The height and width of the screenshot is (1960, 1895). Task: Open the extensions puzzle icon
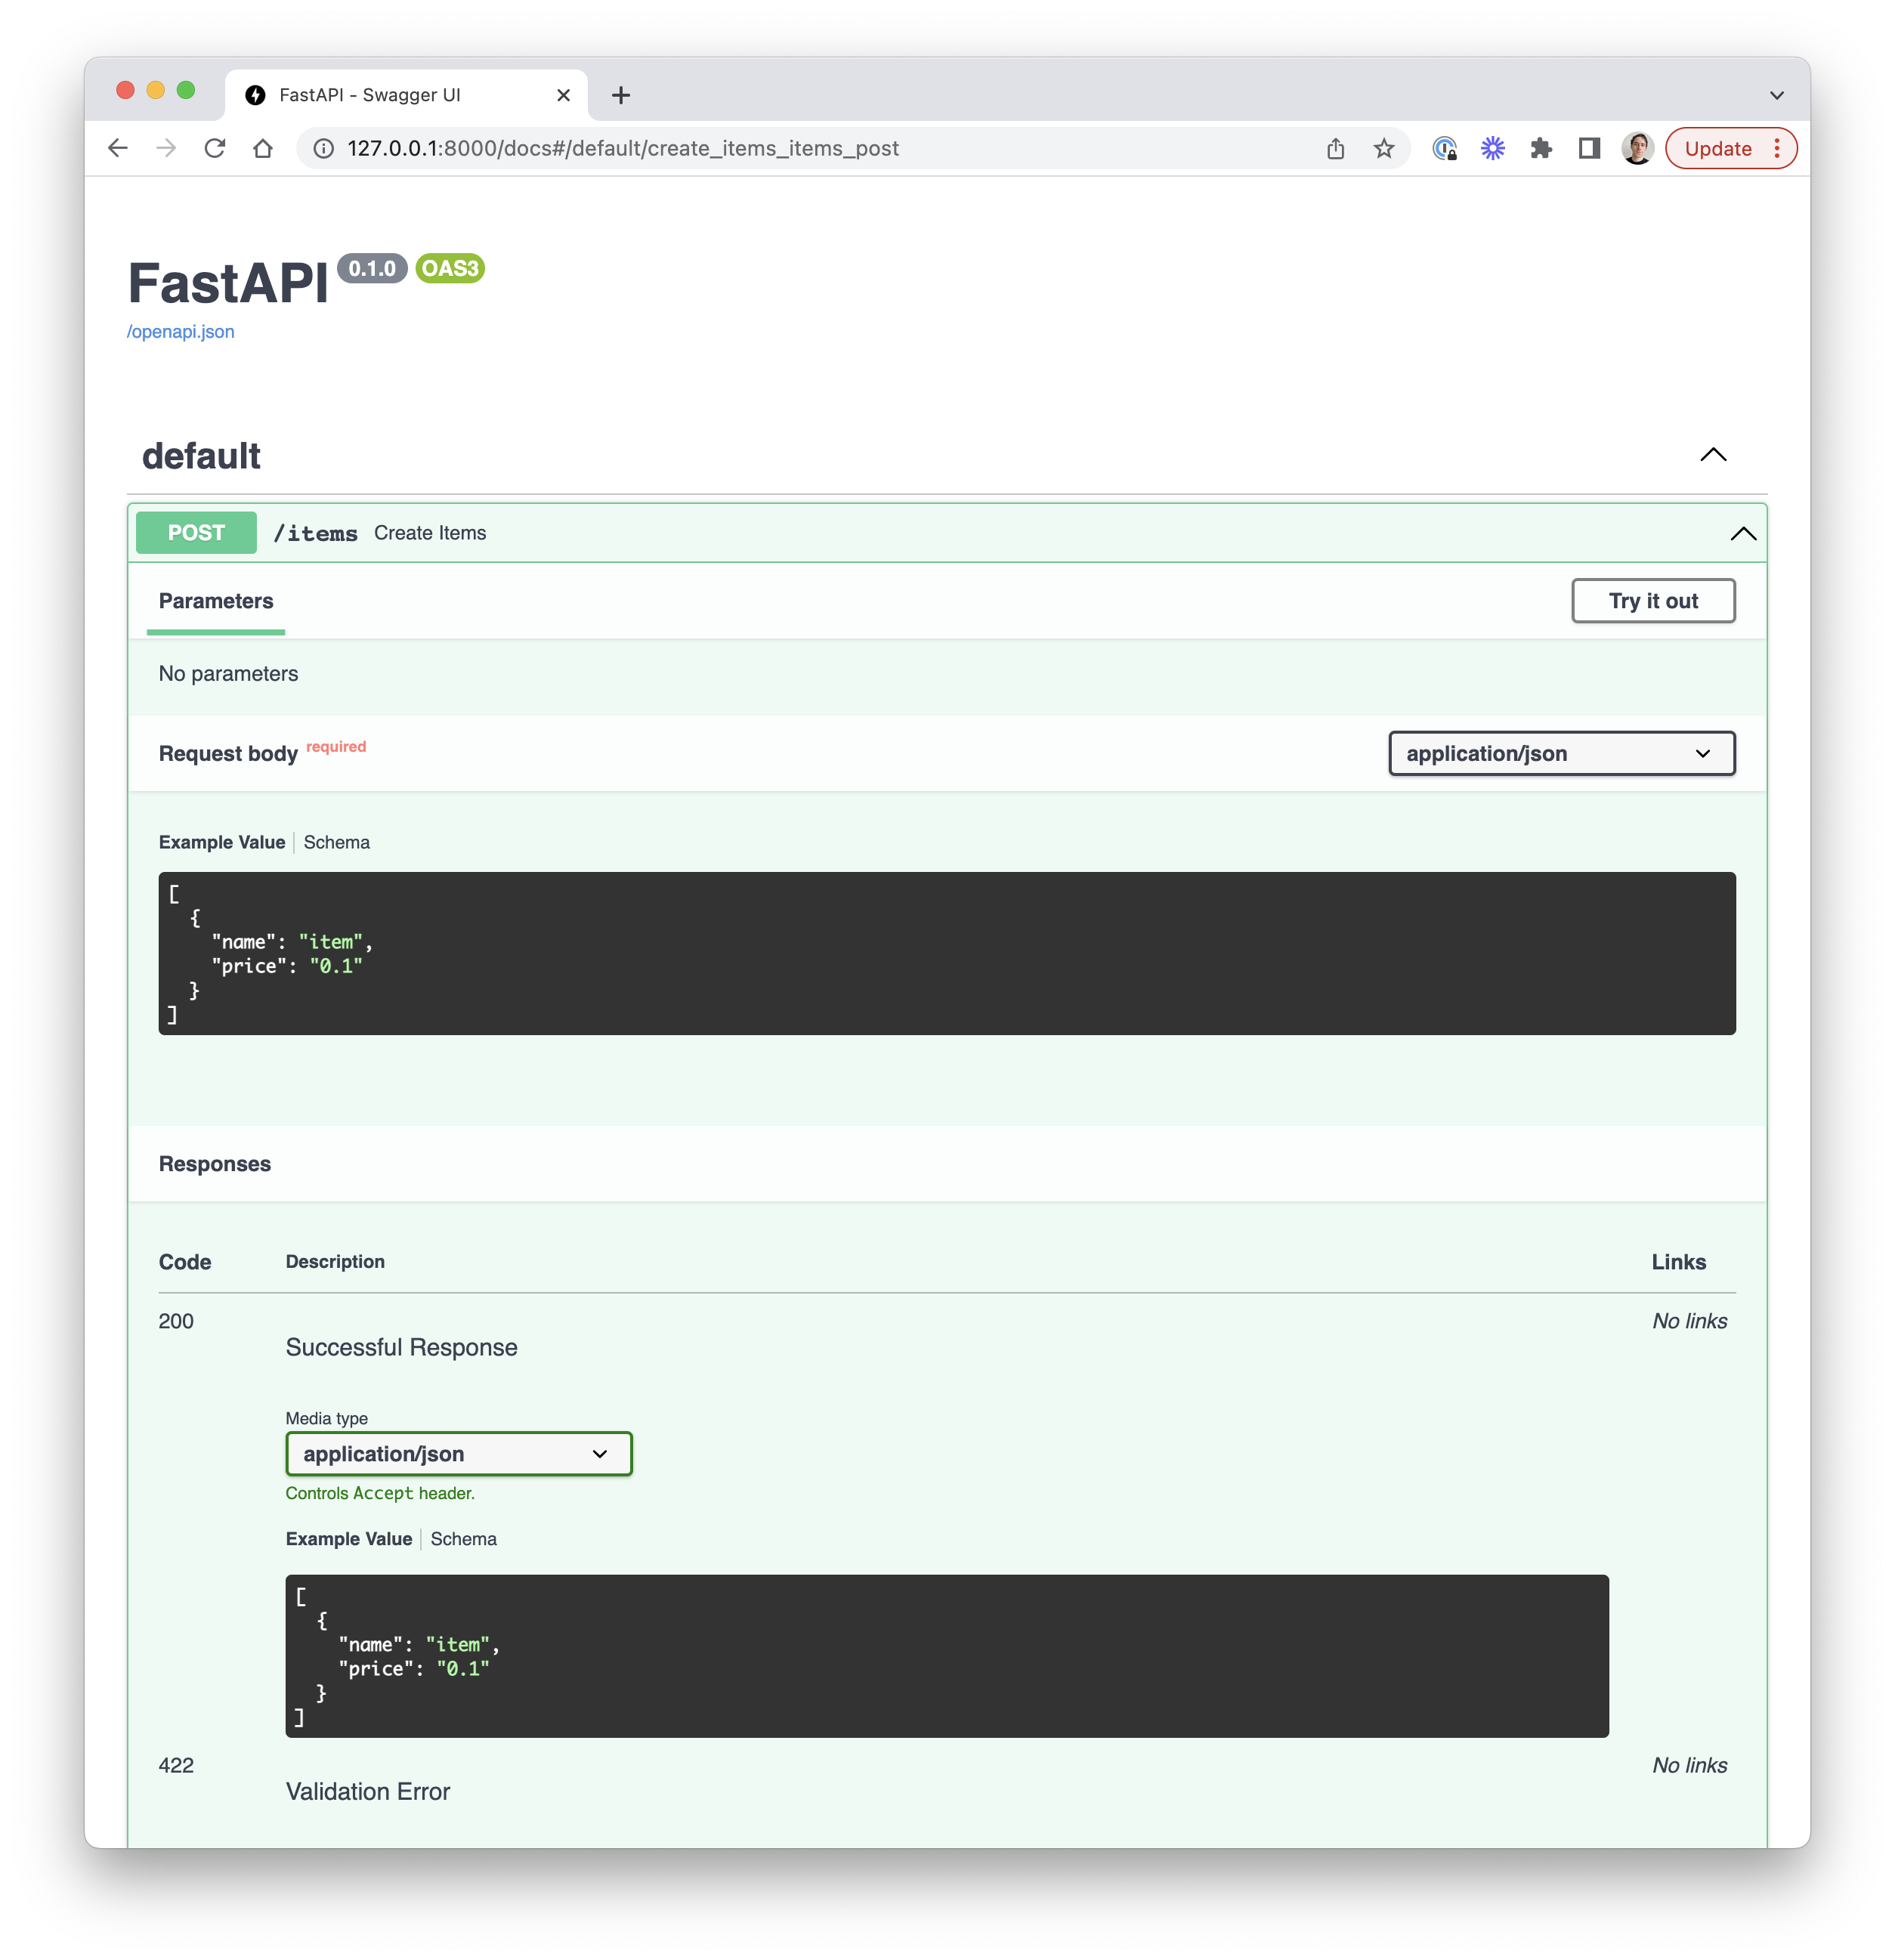tap(1541, 148)
